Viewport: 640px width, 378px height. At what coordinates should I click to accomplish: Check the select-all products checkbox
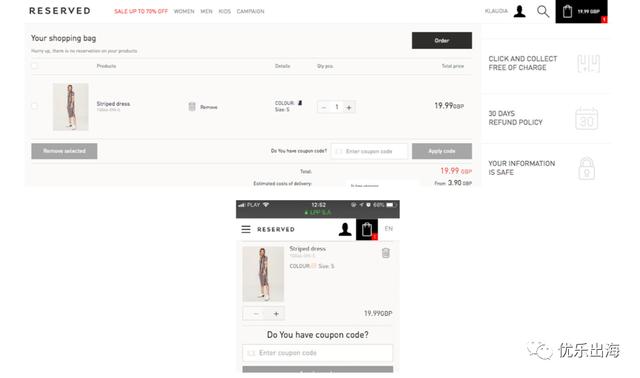(x=35, y=66)
